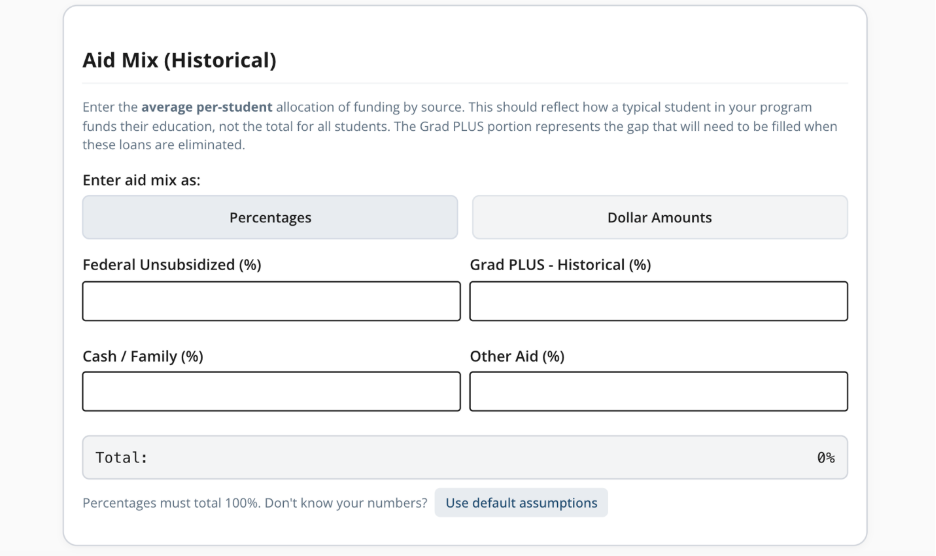Click the Federal Unsubsidized (%) label
Image resolution: width=936 pixels, height=556 pixels.
pos(172,265)
